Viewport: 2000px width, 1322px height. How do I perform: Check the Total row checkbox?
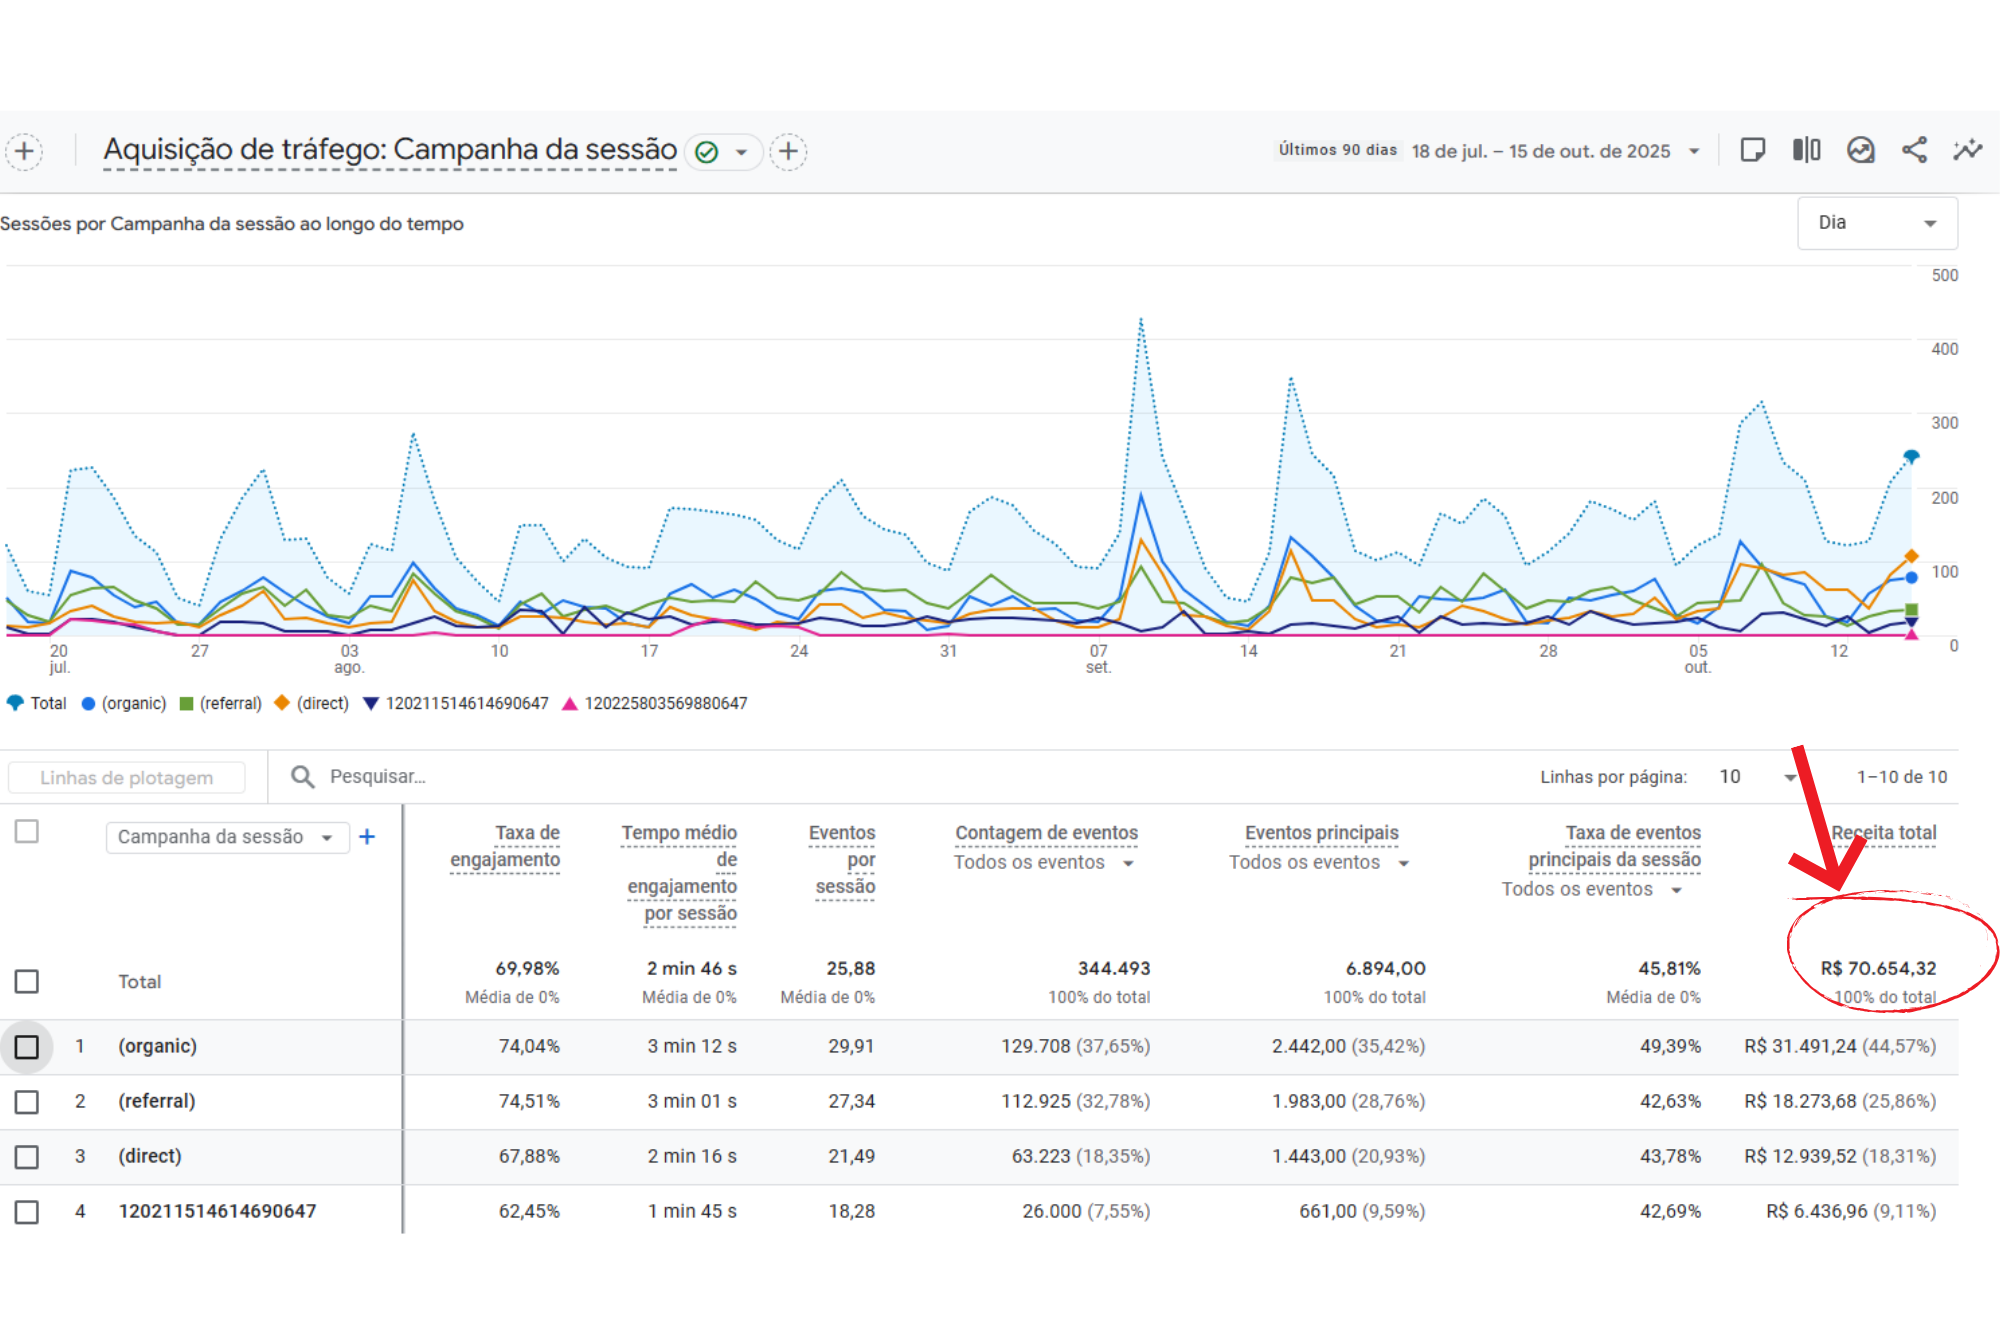click(27, 981)
